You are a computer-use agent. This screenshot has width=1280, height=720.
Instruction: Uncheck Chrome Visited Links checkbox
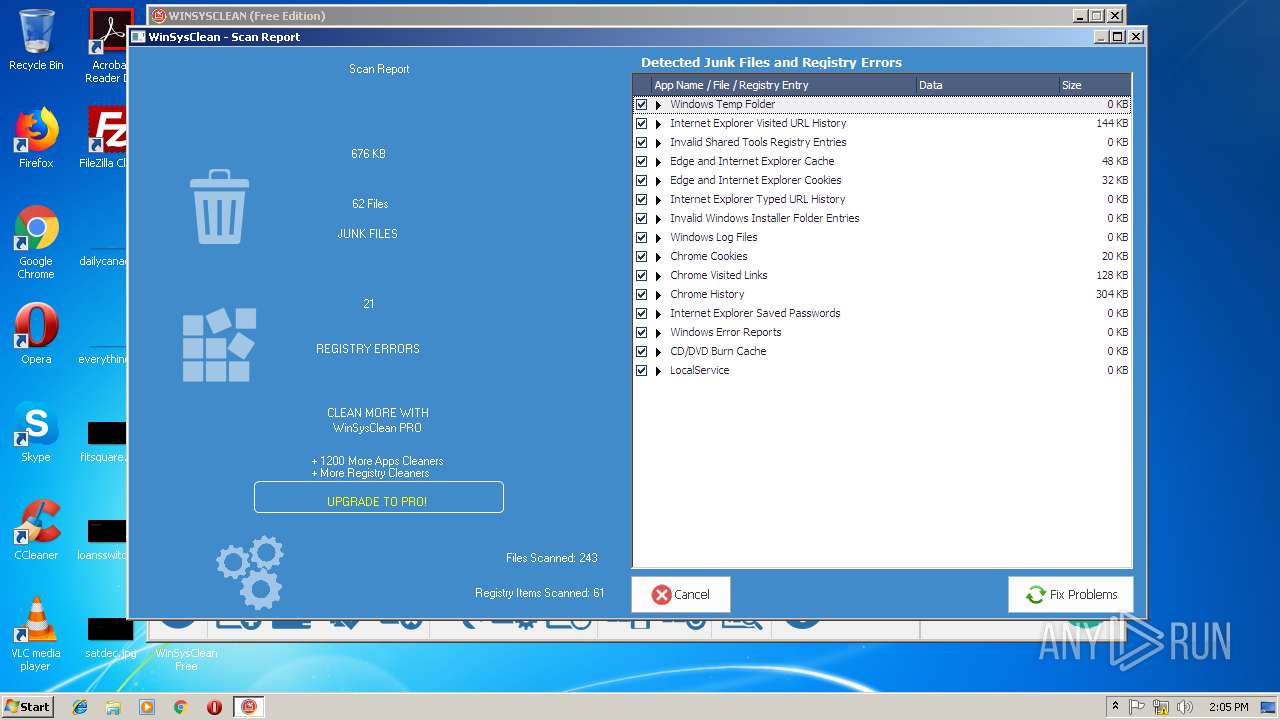click(x=642, y=275)
